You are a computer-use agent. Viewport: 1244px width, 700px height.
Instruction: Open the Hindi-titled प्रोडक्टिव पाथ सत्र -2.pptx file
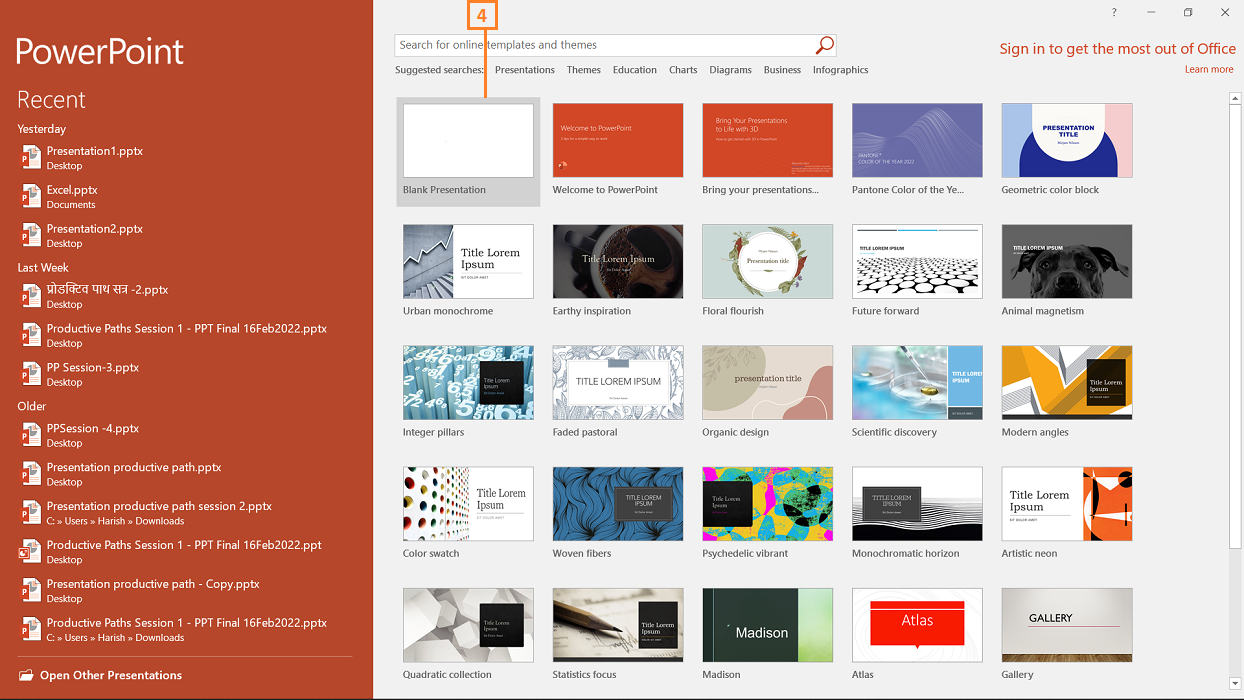pyautogui.click(x=186, y=296)
